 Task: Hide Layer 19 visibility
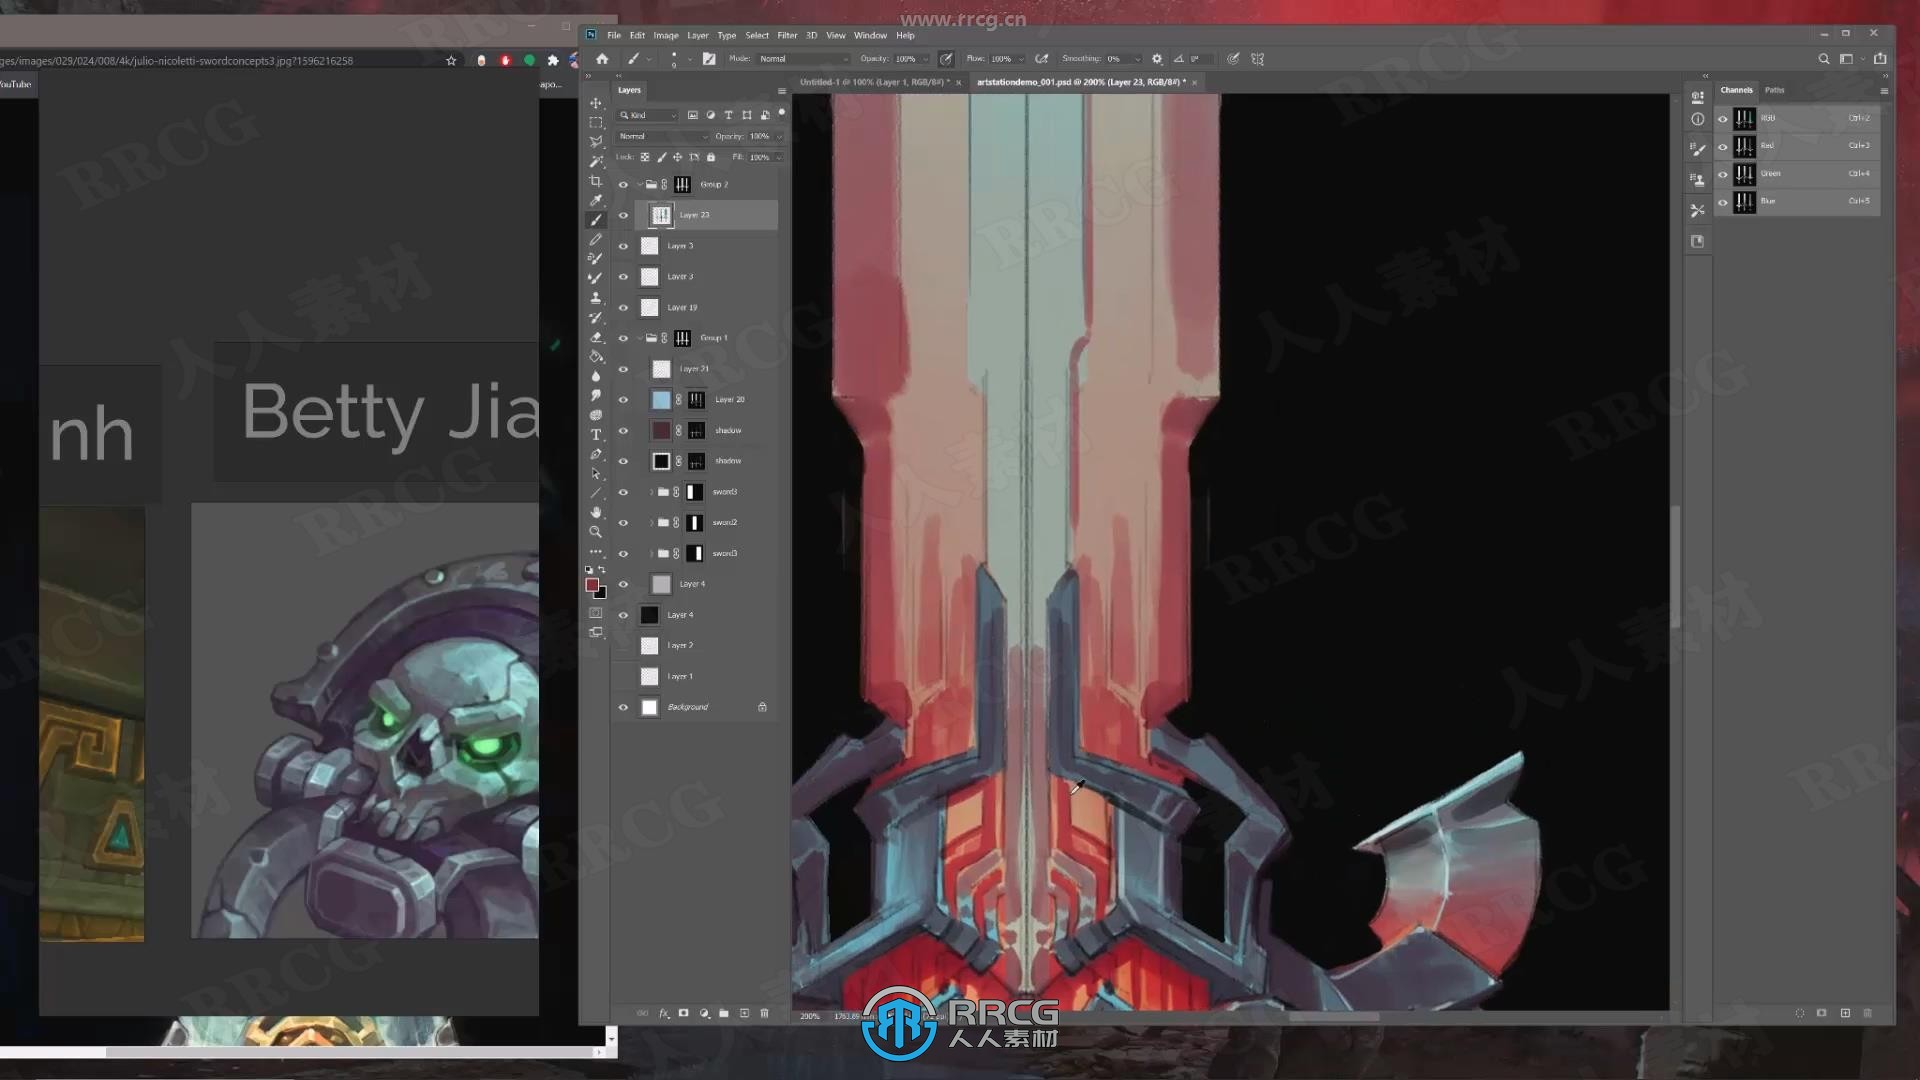pos(623,308)
